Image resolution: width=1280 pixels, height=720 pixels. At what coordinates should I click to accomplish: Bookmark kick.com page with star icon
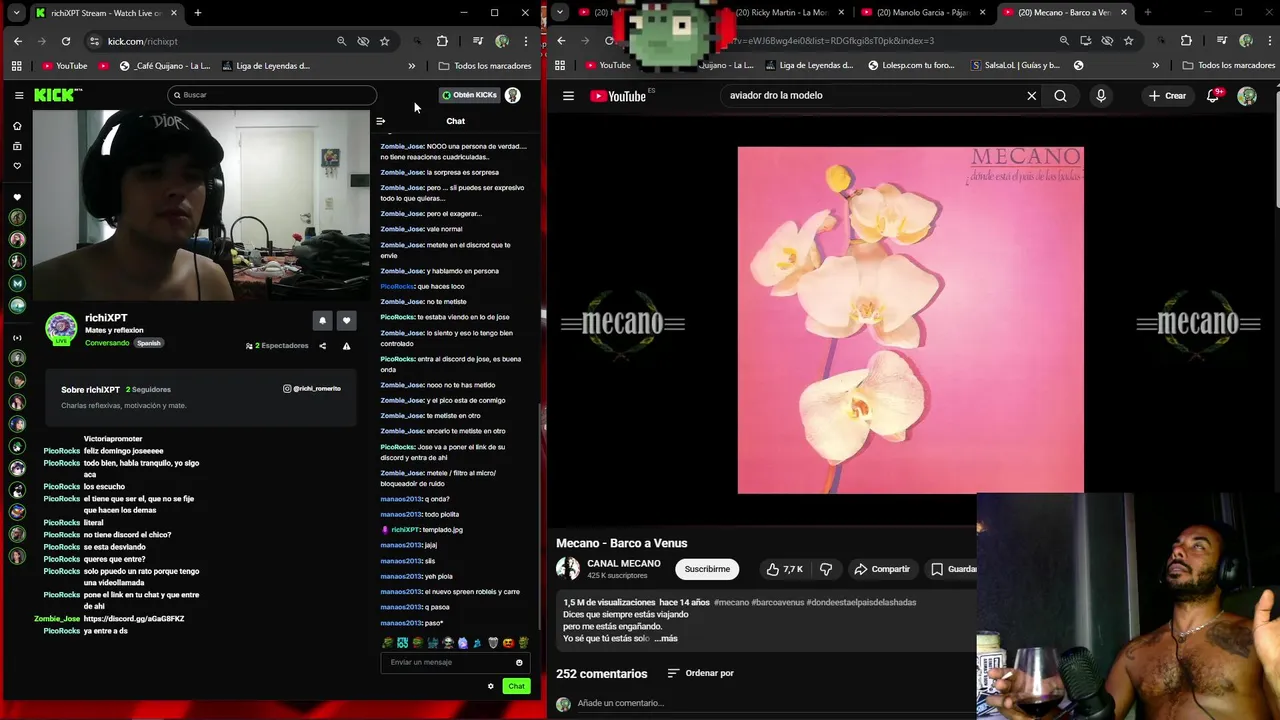pos(385,41)
